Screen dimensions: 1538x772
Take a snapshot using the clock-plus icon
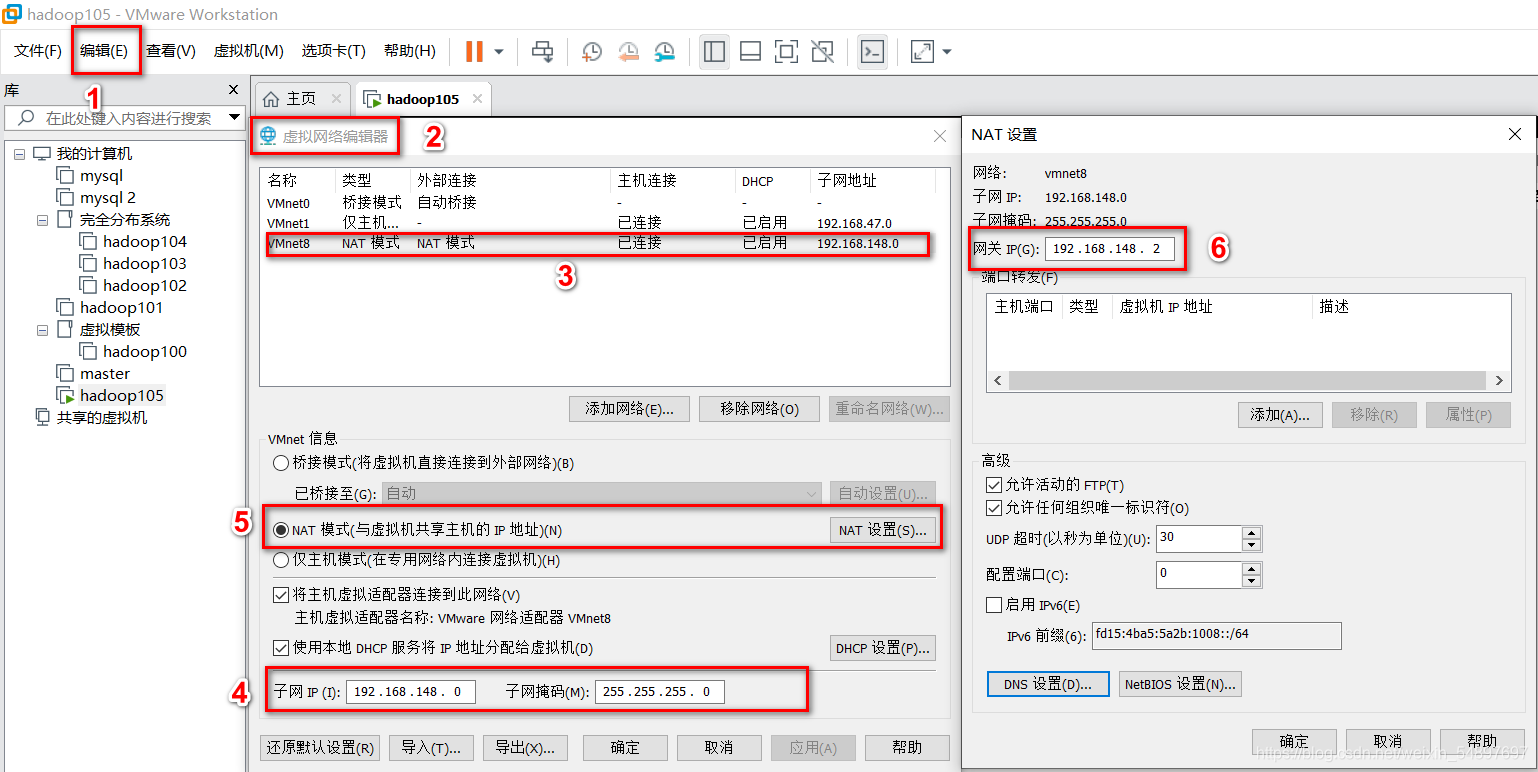click(592, 51)
